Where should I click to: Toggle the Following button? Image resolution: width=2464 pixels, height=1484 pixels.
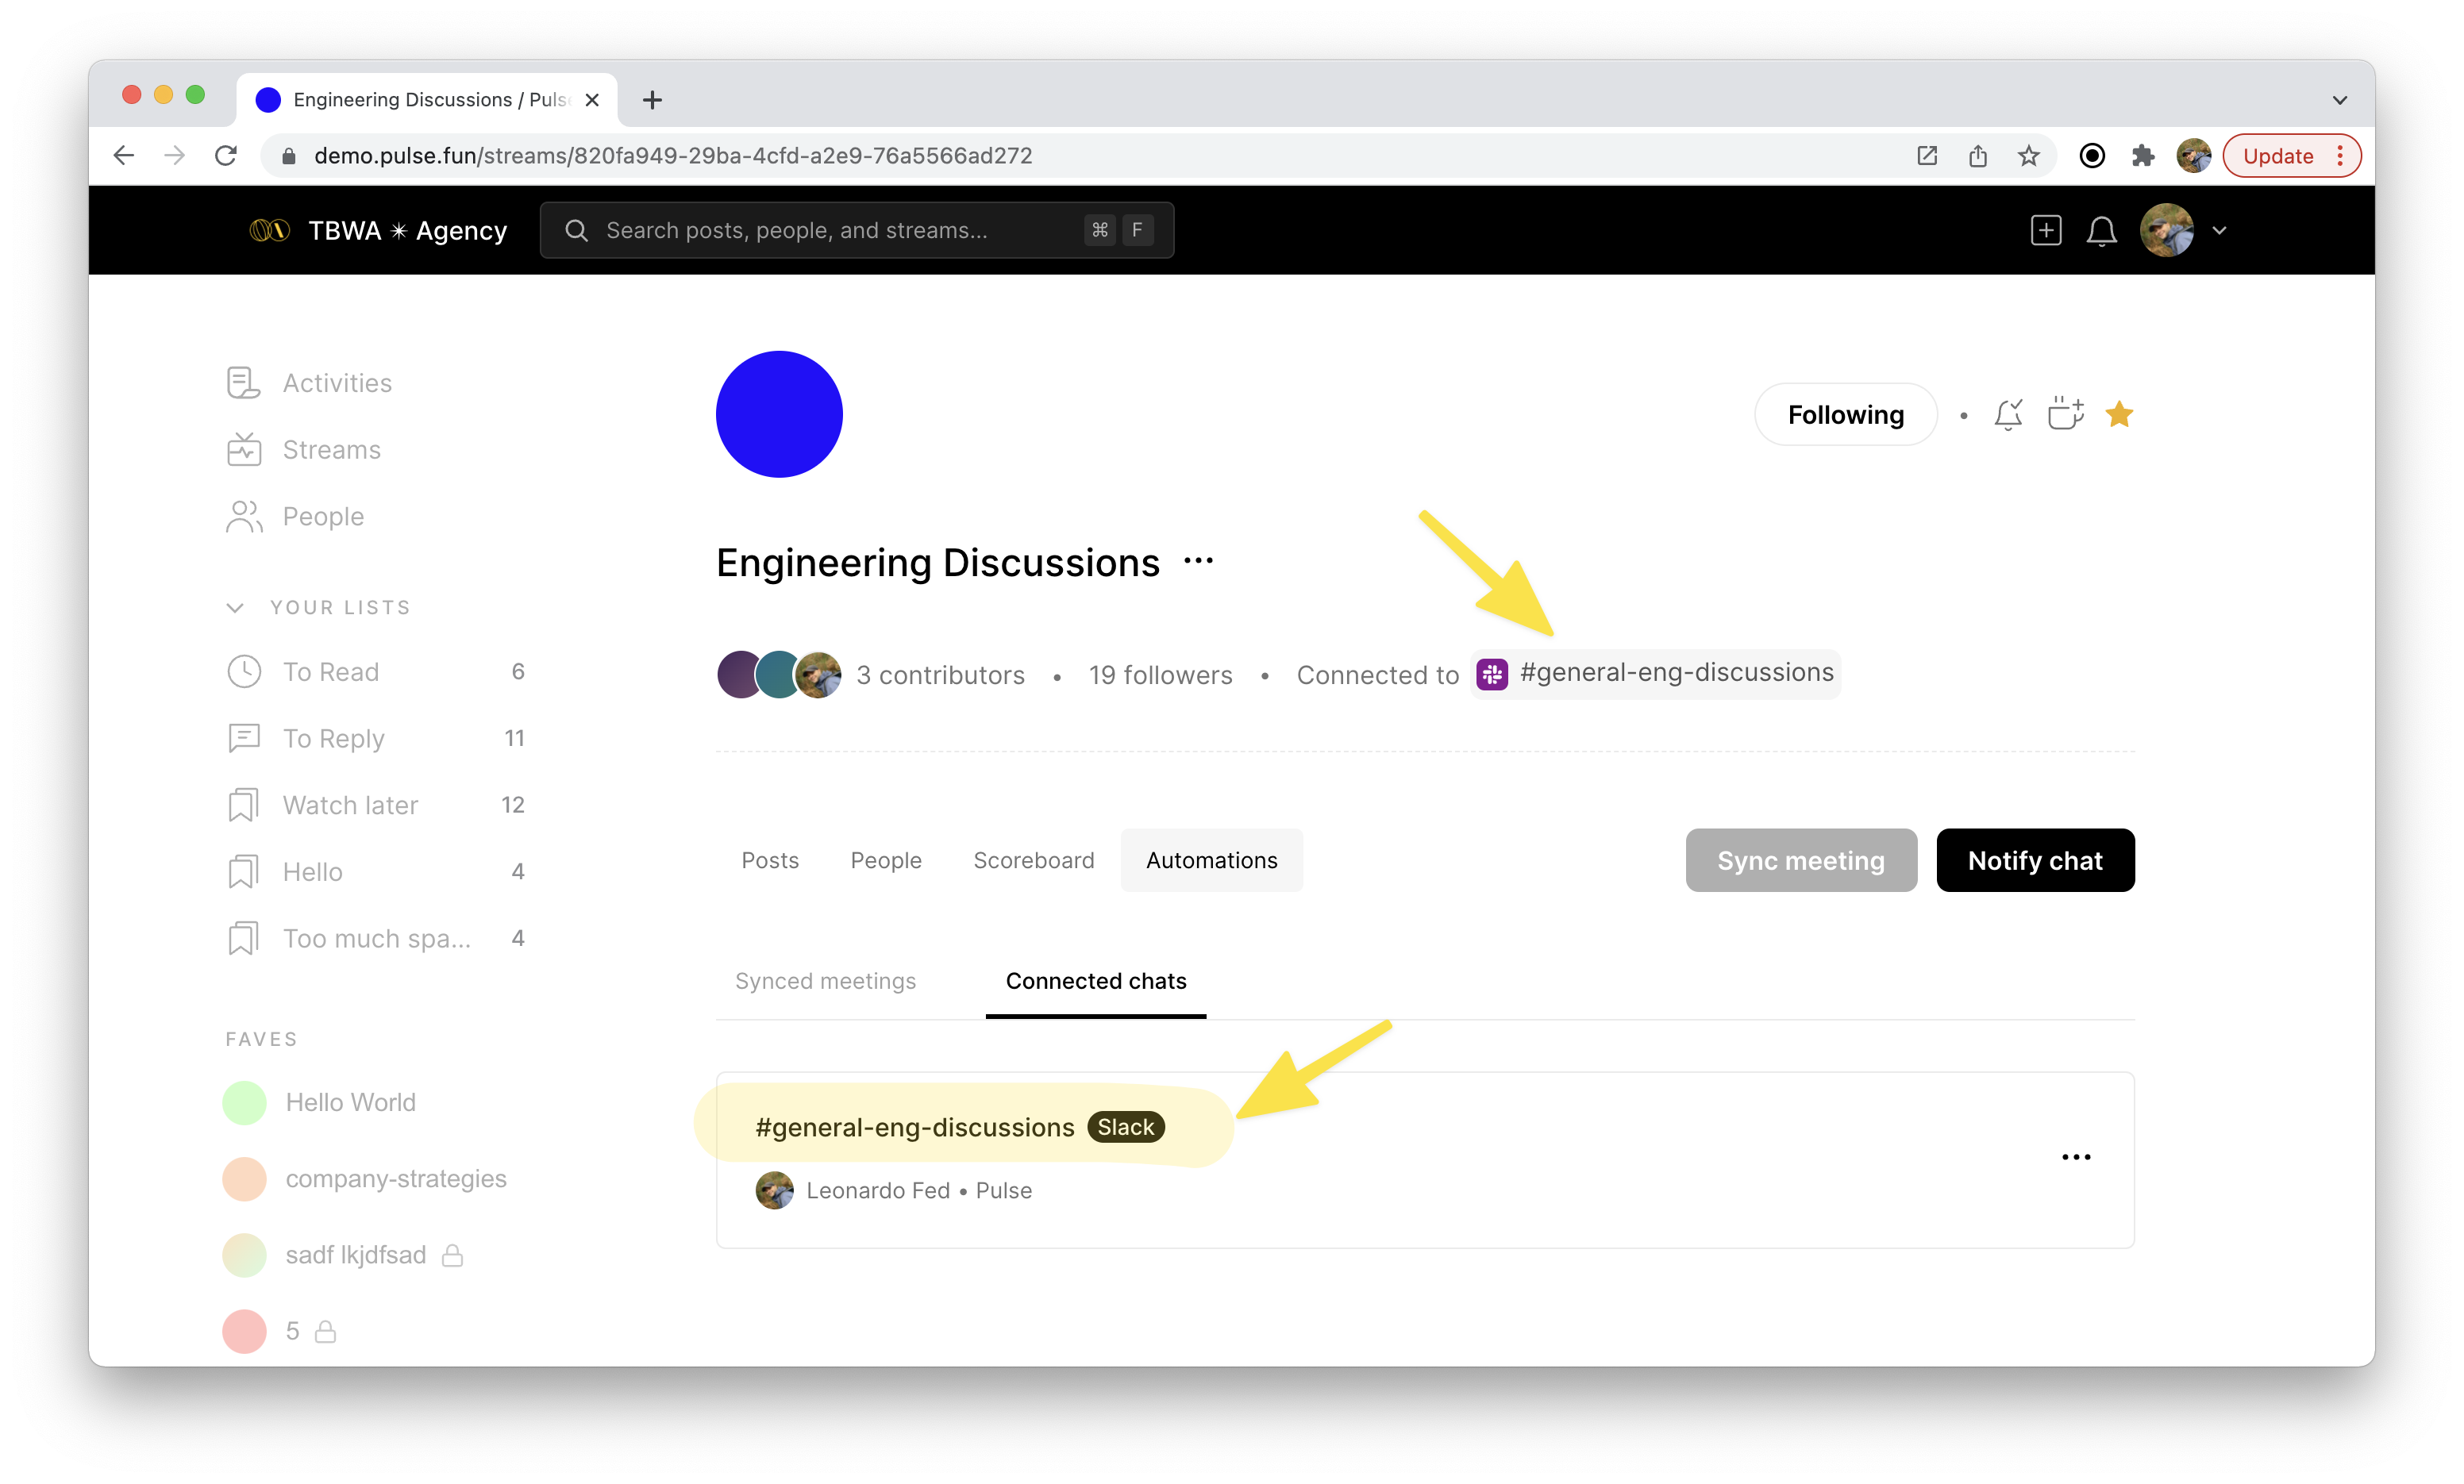(1845, 414)
